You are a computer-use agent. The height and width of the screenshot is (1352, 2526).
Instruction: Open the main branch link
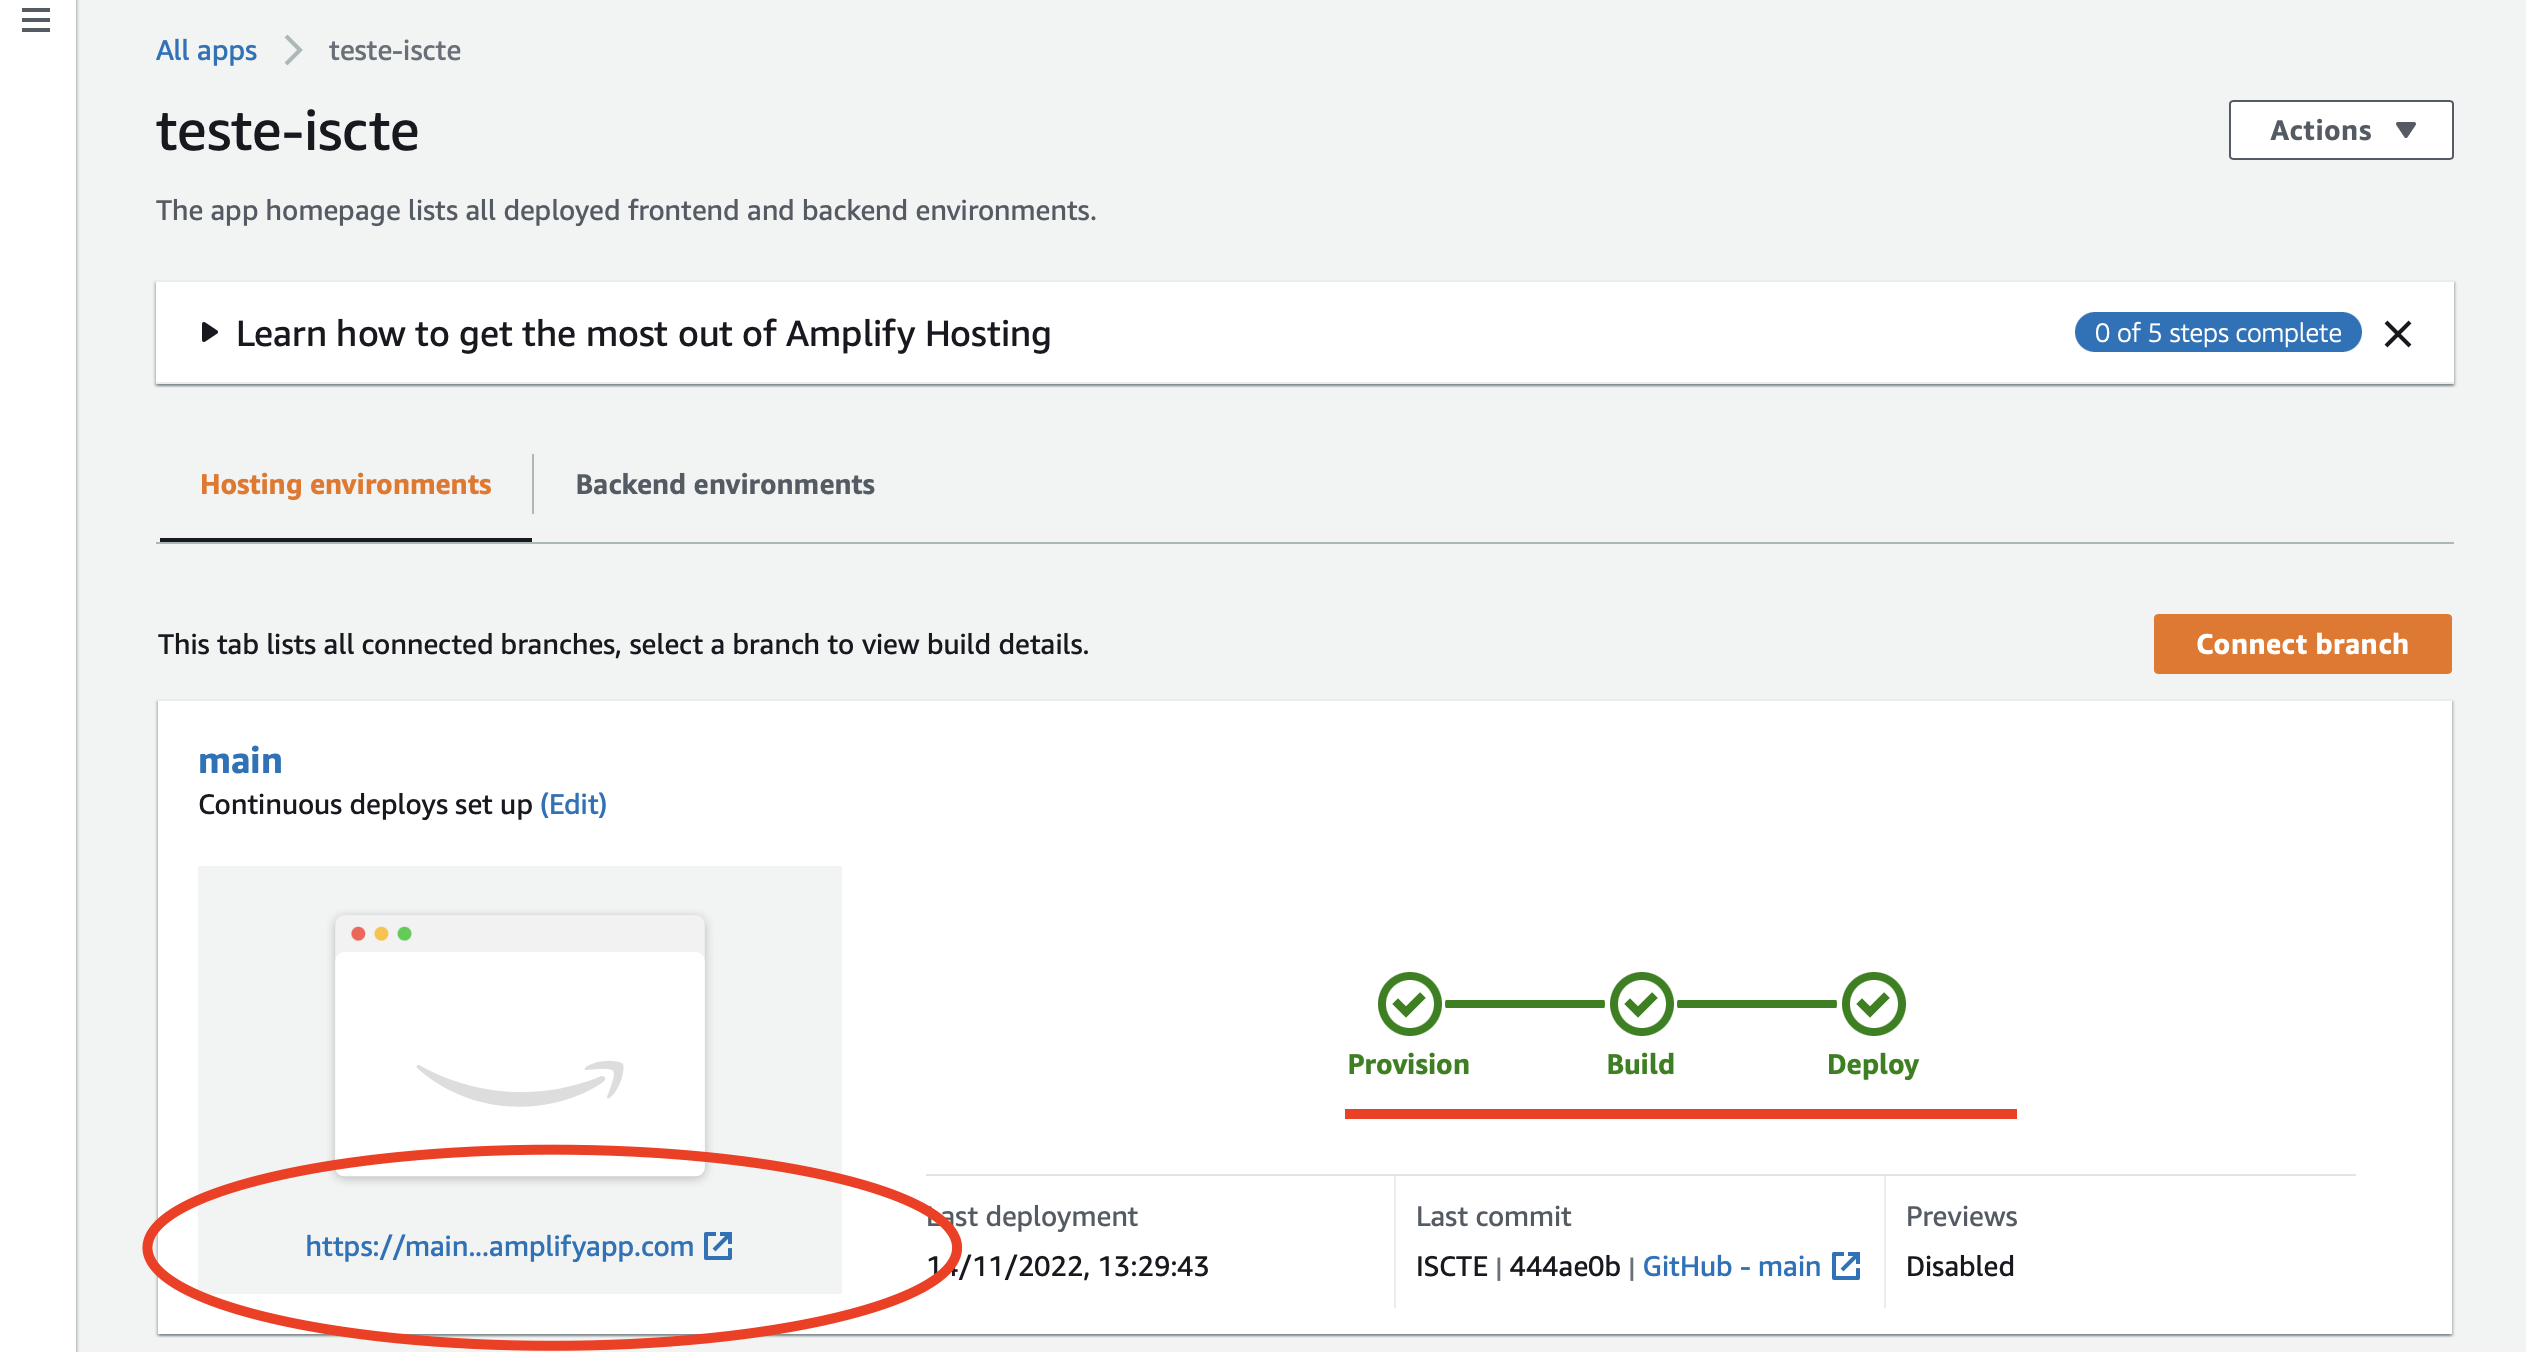[x=240, y=760]
